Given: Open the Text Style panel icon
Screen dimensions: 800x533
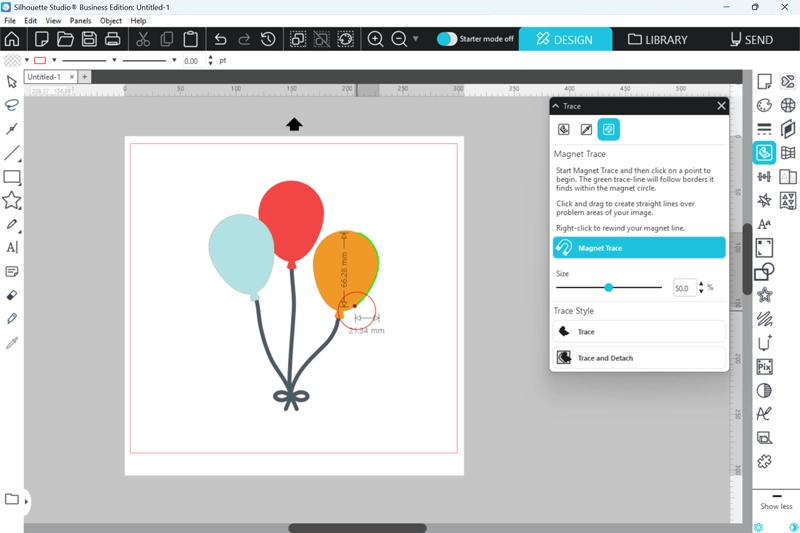Looking at the screenshot, I should 764,224.
